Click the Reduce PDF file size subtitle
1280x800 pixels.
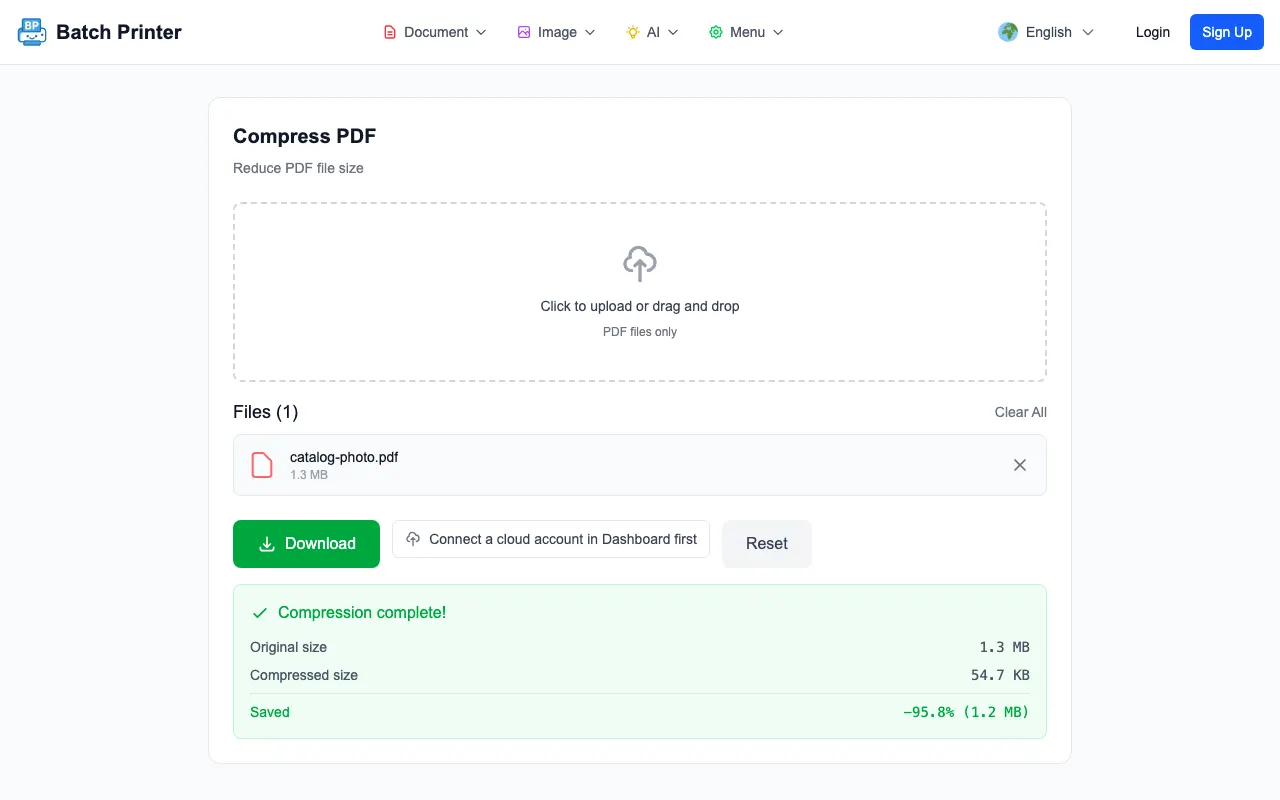point(298,168)
